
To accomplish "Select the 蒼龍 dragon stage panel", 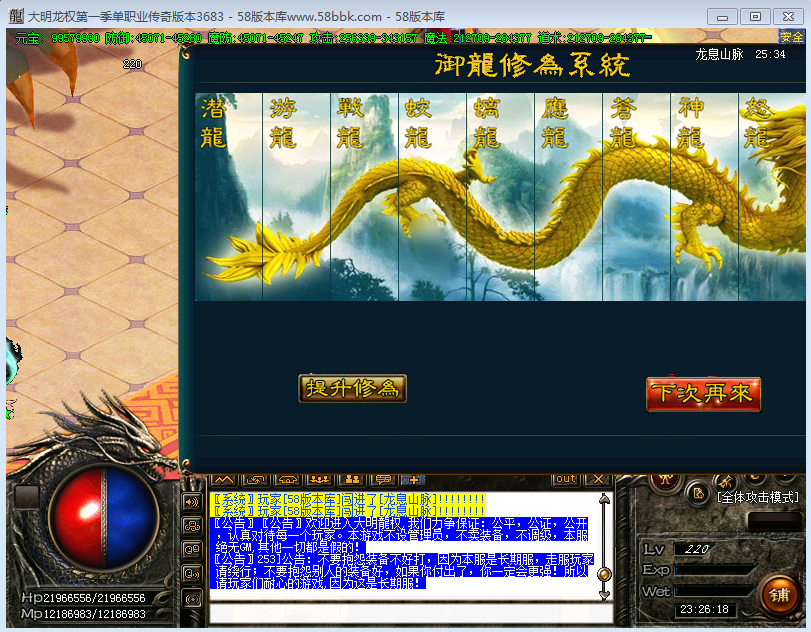I will 637,197.
